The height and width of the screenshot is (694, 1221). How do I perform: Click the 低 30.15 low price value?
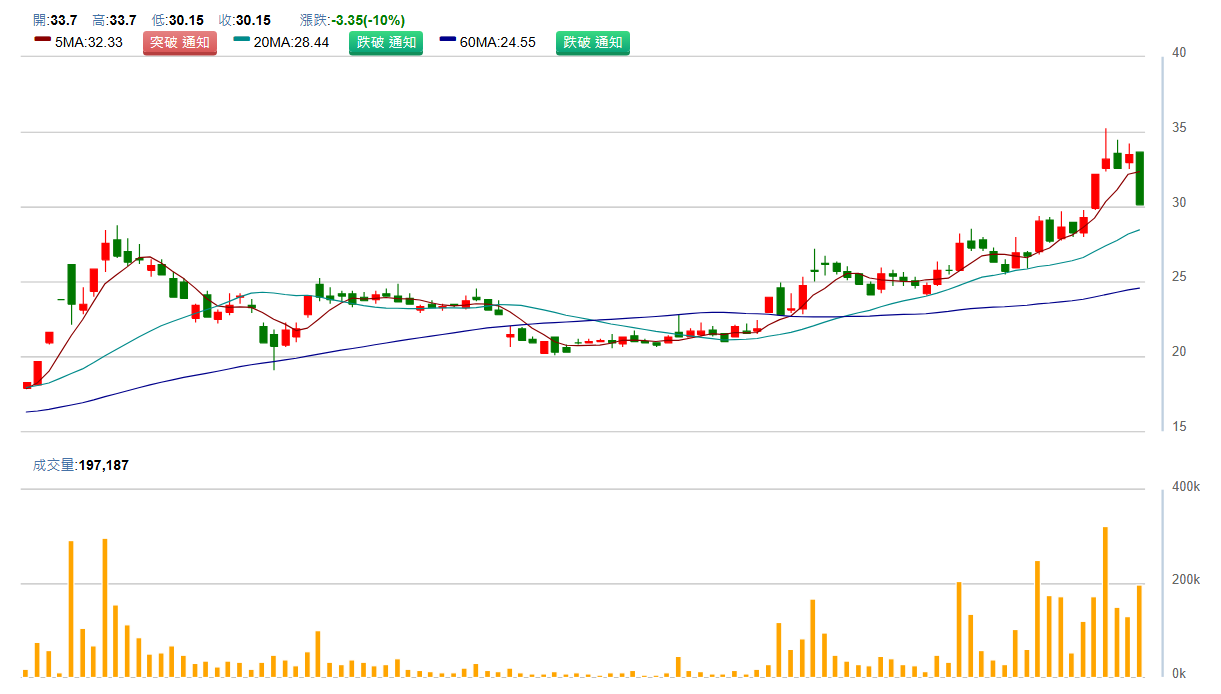point(176,20)
